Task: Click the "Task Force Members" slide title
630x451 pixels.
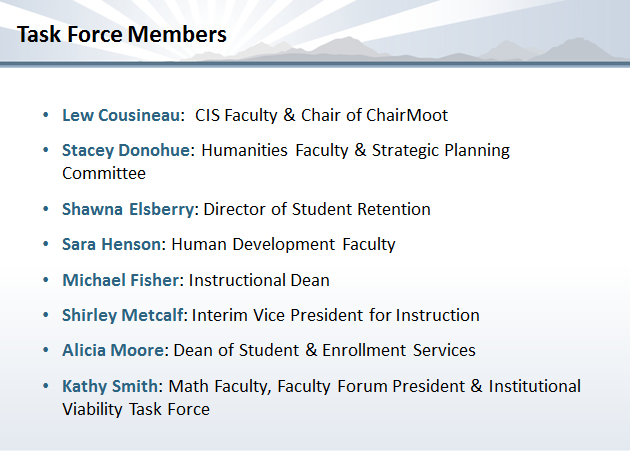Action: point(122,35)
